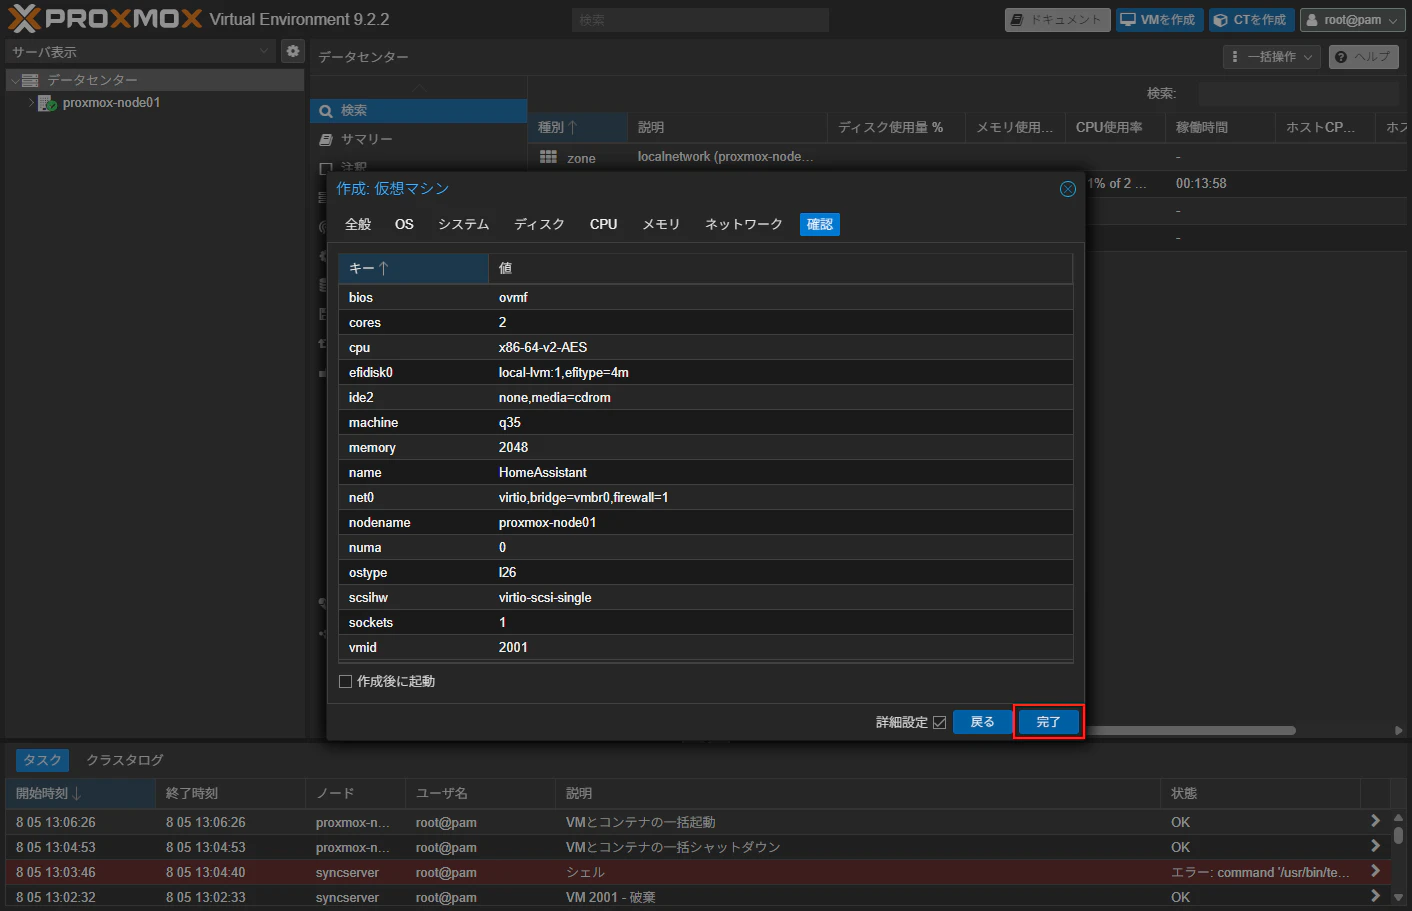Image resolution: width=1412 pixels, height=911 pixels.
Task: Click the Back button
Action: click(983, 722)
